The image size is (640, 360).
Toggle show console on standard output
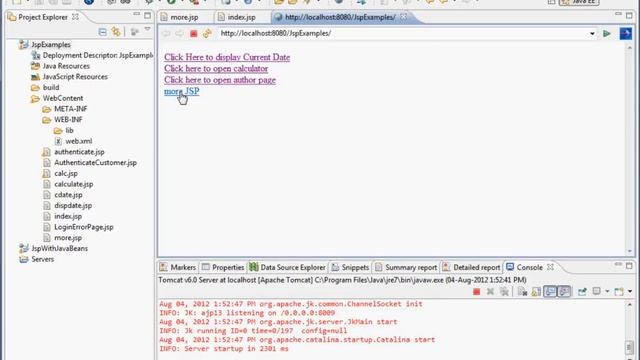tap(550, 291)
